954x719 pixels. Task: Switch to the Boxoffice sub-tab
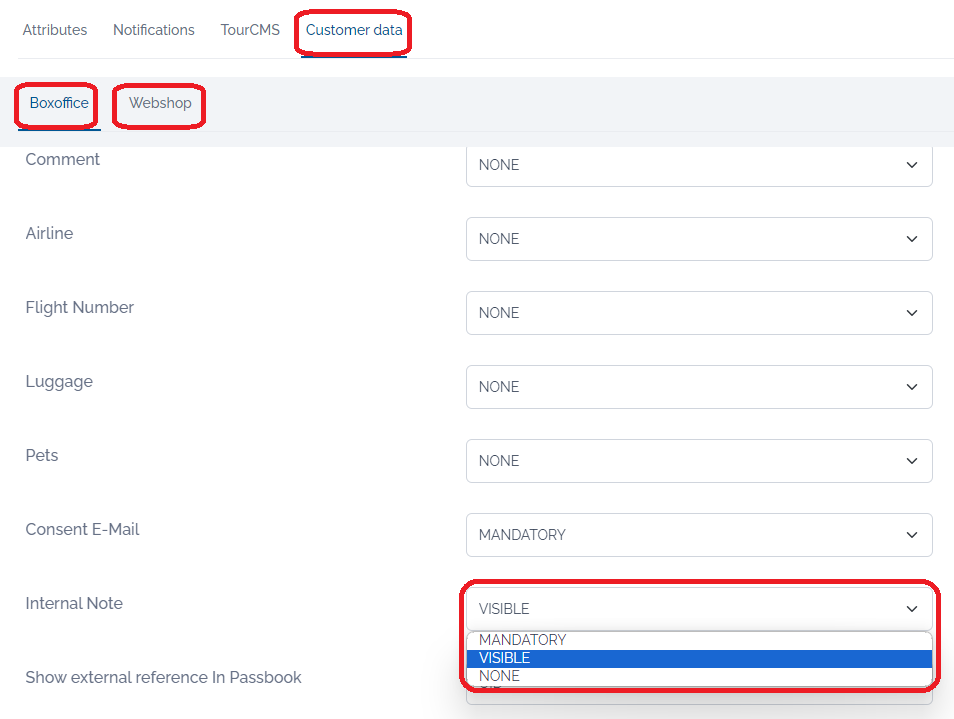pos(59,103)
